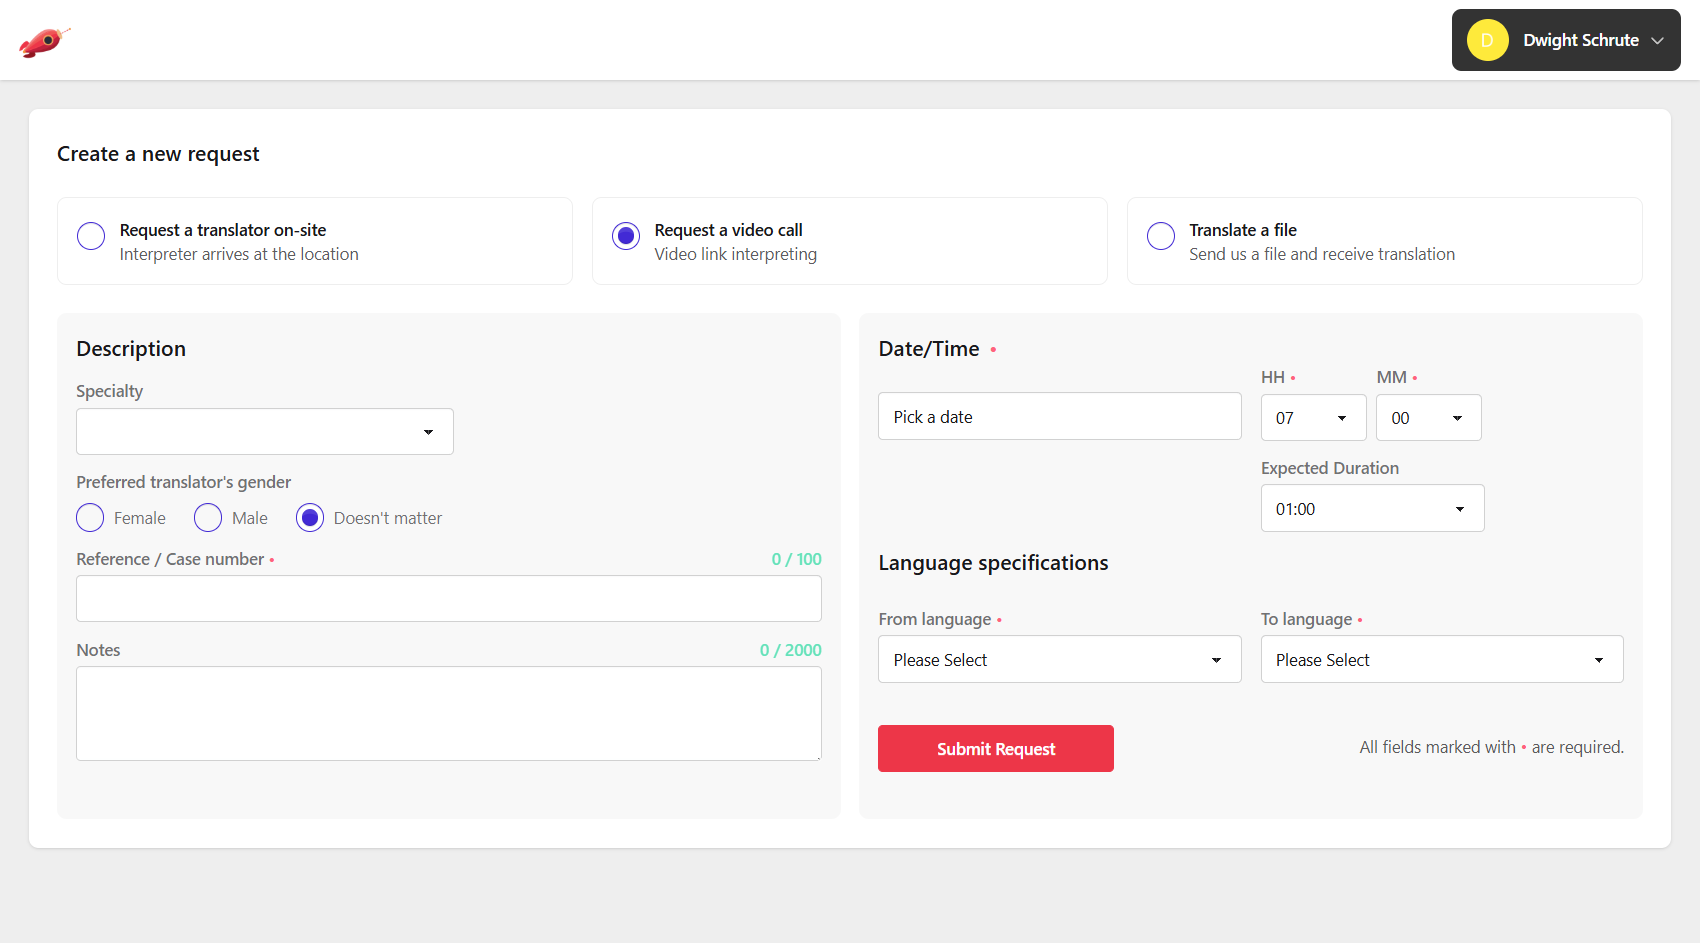Click the Submit Request button
The image size is (1700, 943).
click(x=996, y=748)
